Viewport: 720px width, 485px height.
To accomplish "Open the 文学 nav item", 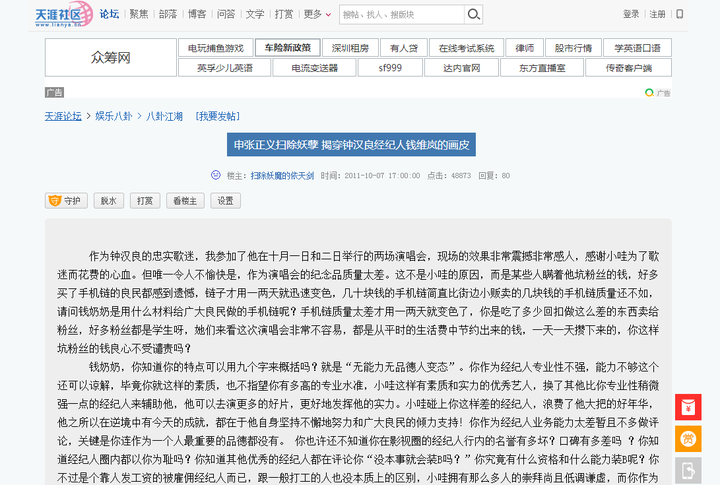I will coord(255,14).
